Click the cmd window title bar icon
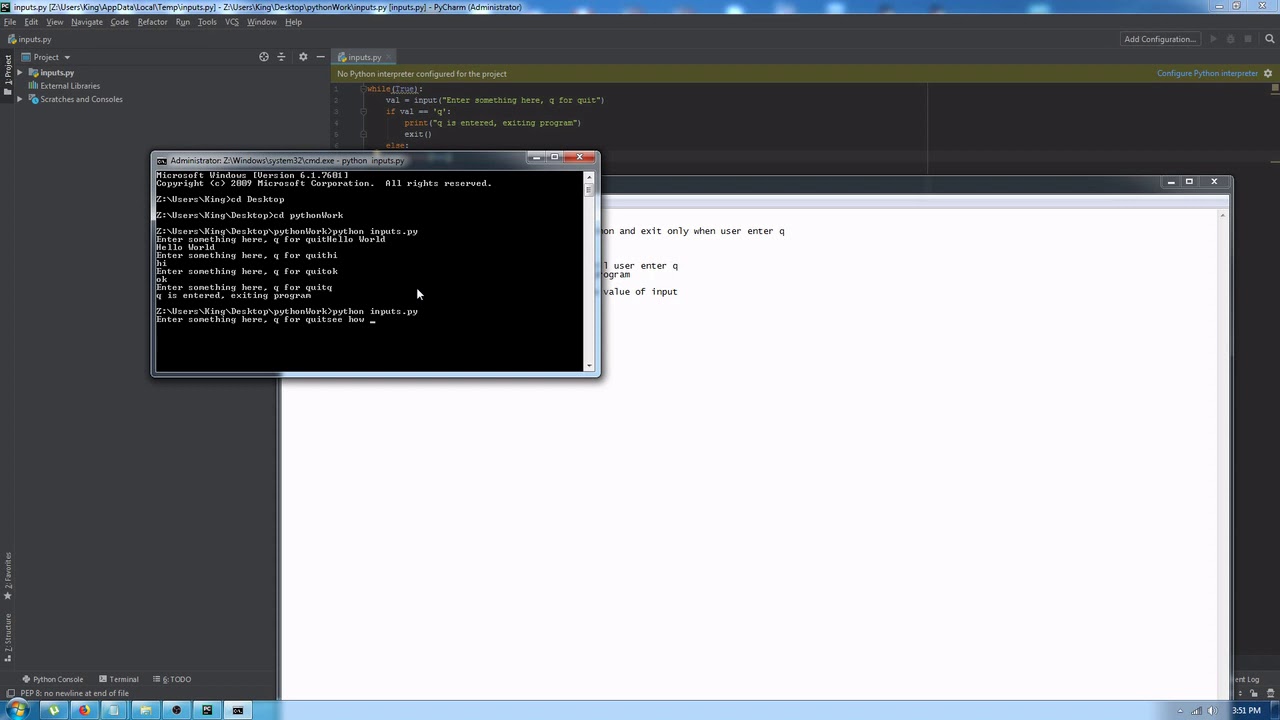Viewport: 1280px width, 720px height. [x=162, y=160]
